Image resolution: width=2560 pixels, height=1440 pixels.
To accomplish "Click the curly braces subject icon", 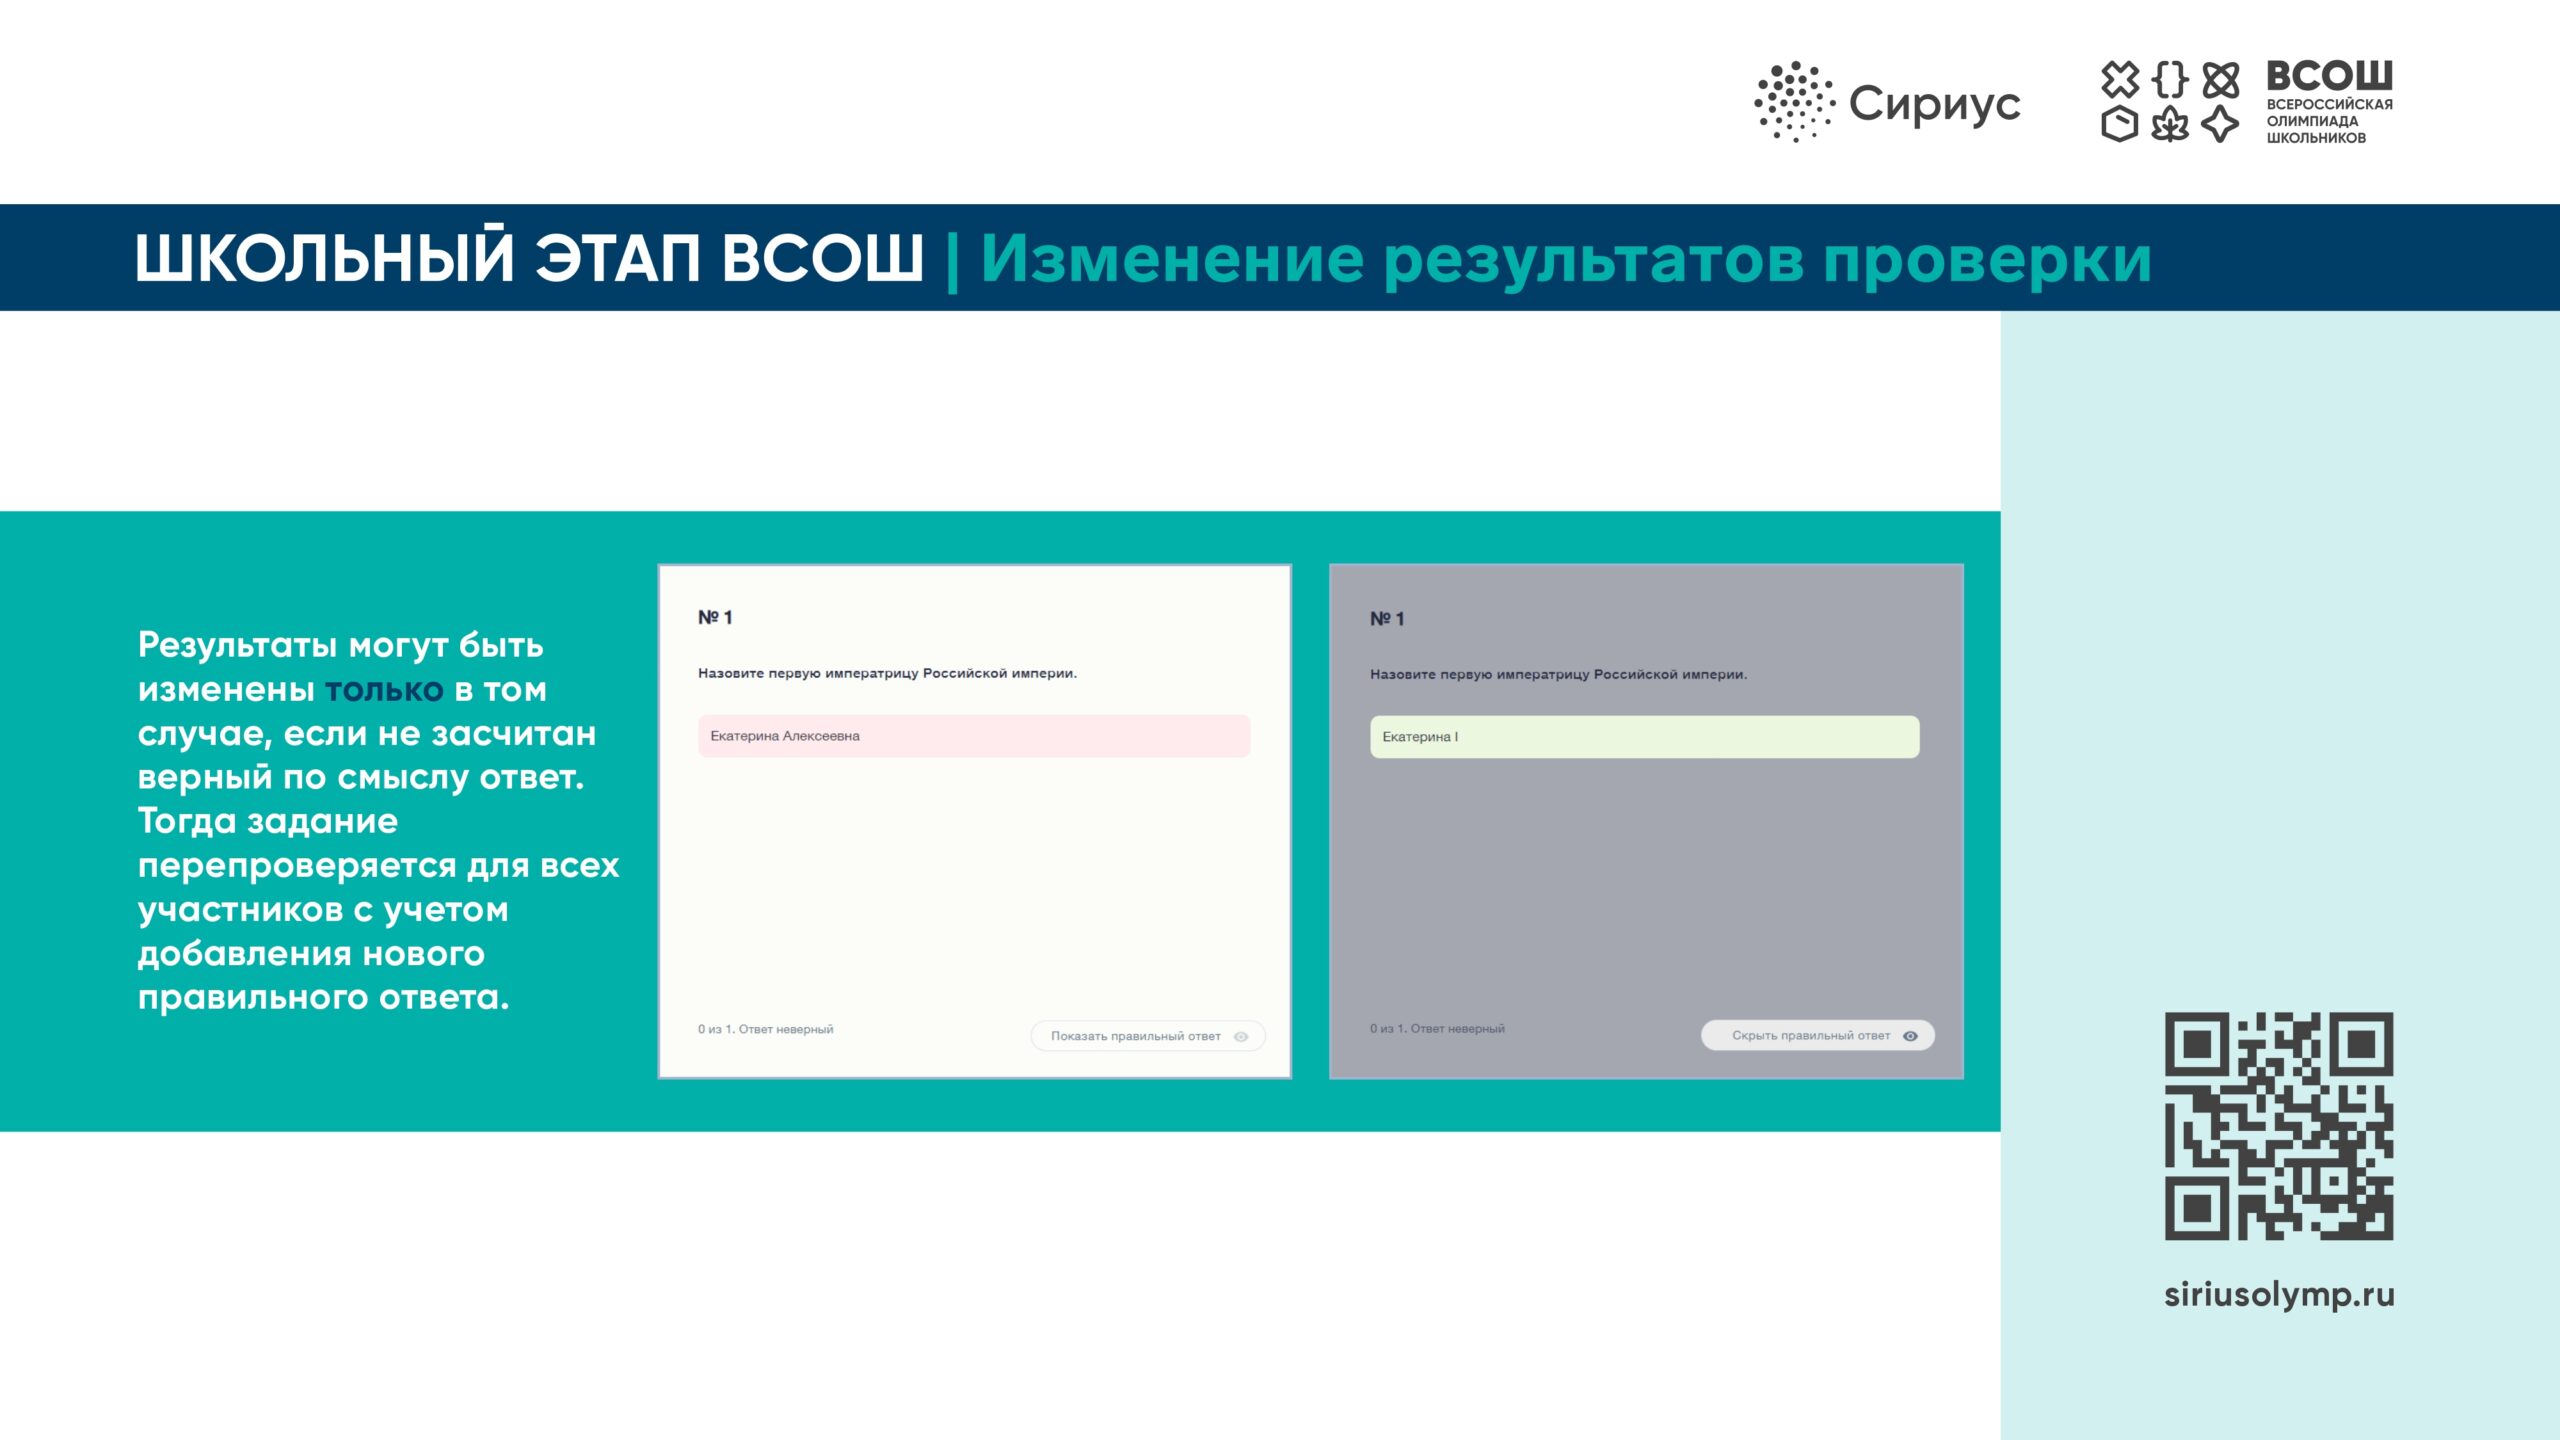I will click(x=2170, y=79).
